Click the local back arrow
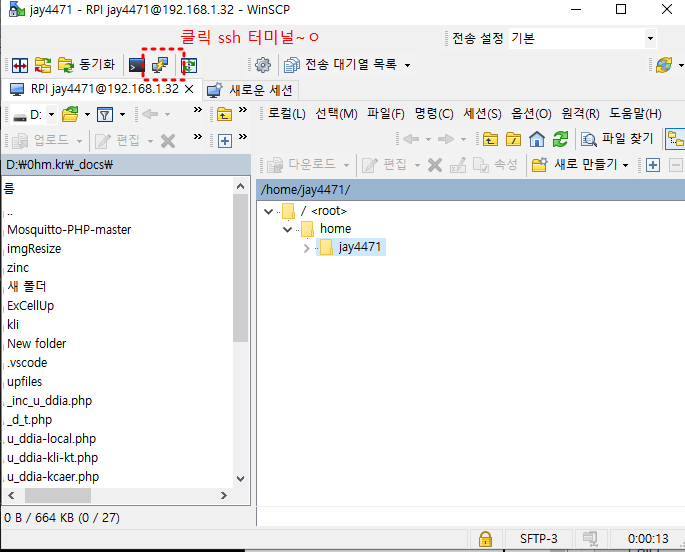 pos(150,114)
